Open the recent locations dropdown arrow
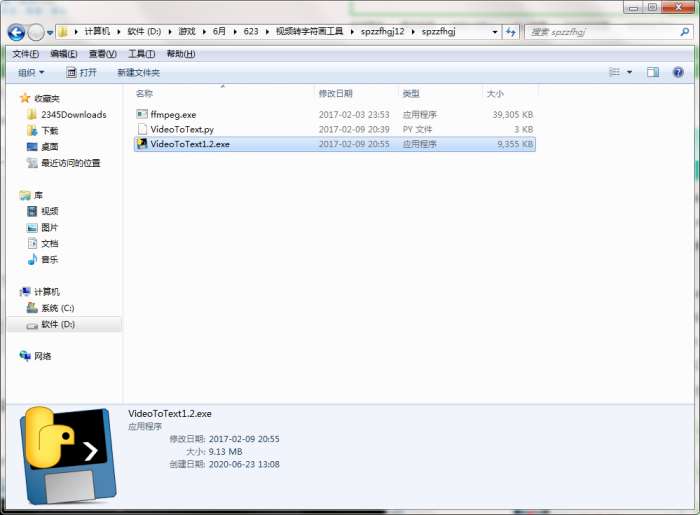Screen dimensions: 700x515 (x=50, y=33)
